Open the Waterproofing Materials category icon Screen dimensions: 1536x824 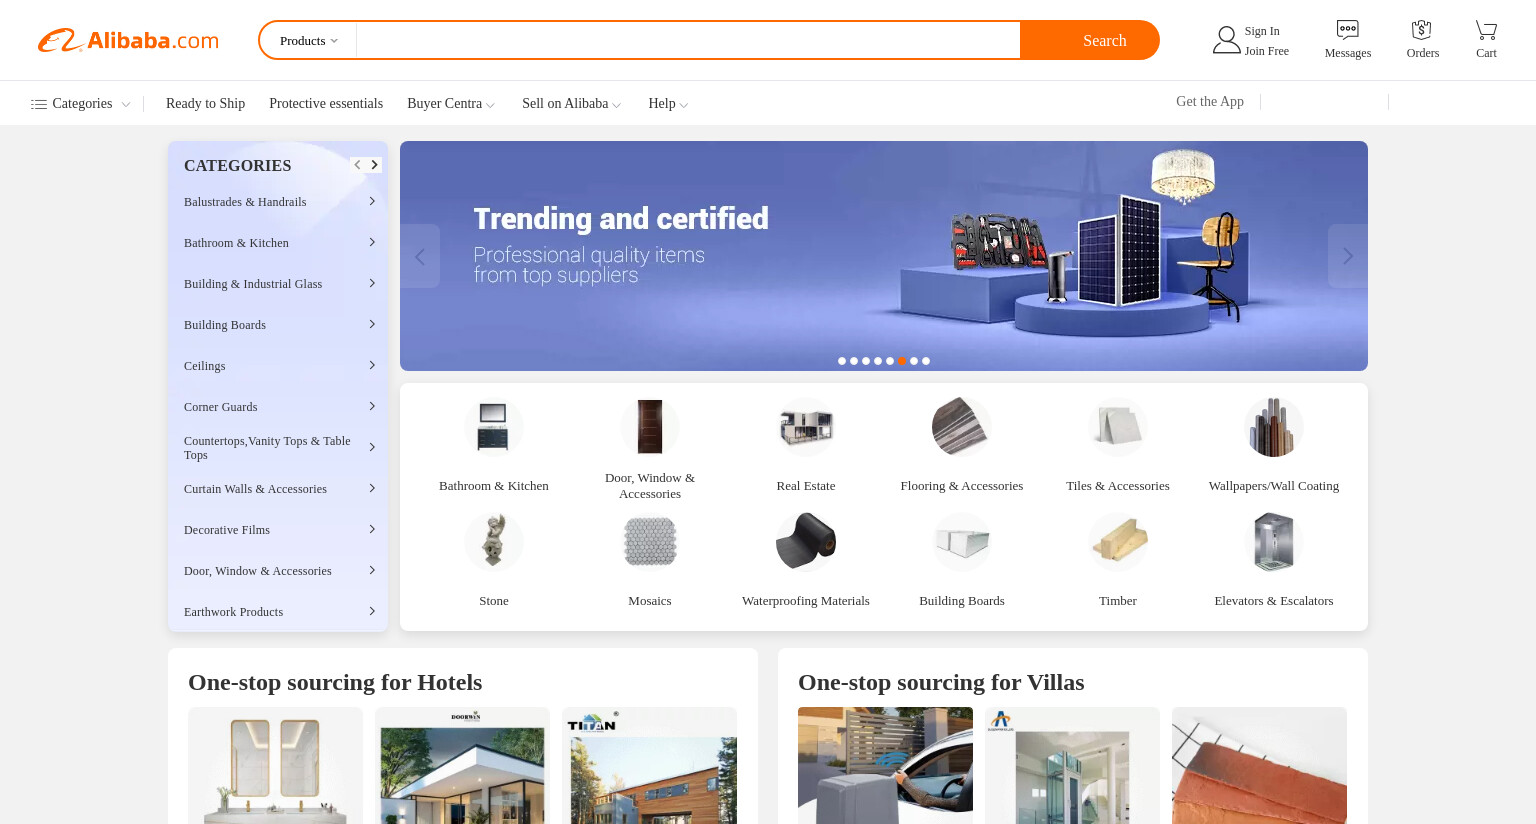pos(805,542)
